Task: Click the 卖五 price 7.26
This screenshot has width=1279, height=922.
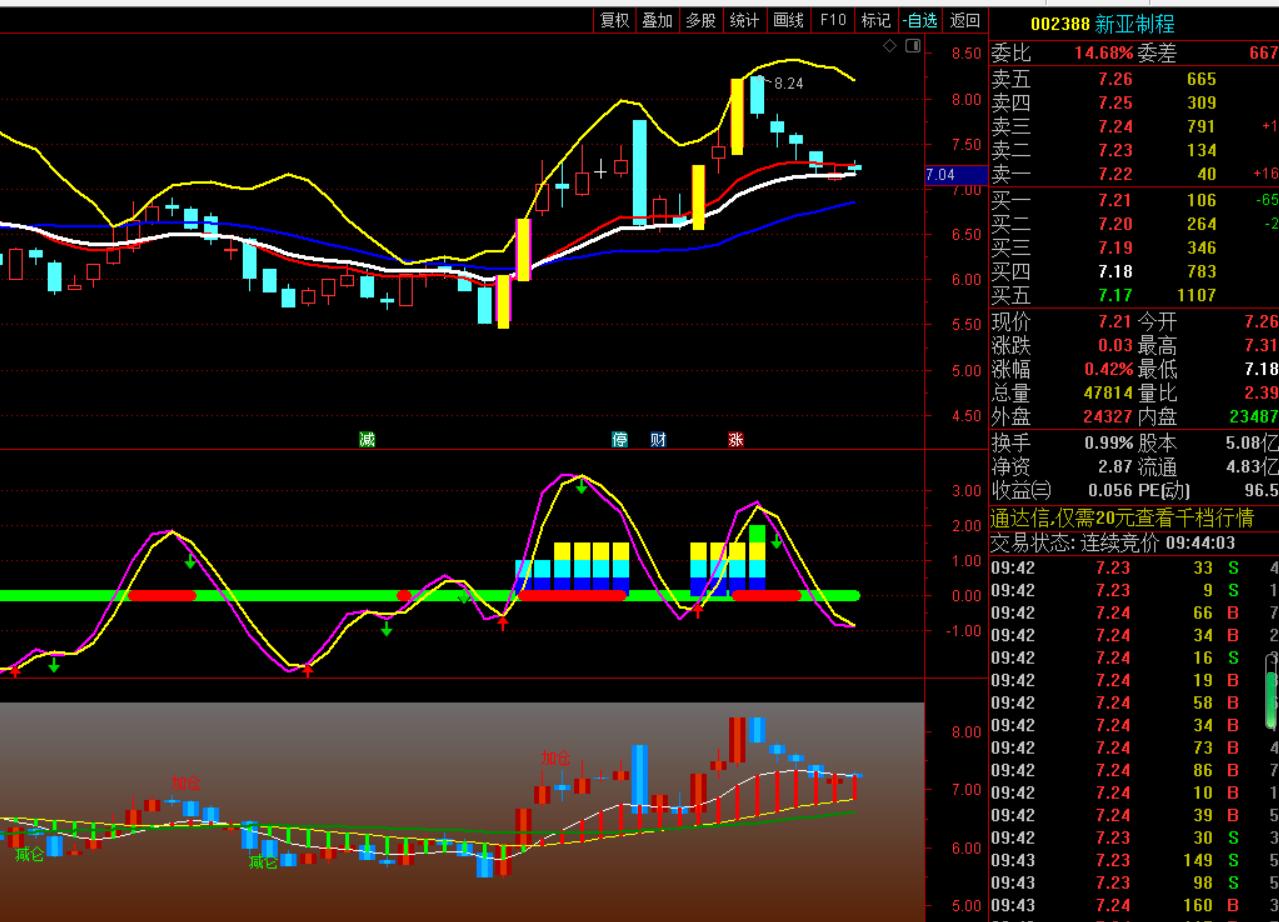Action: 1115,79
